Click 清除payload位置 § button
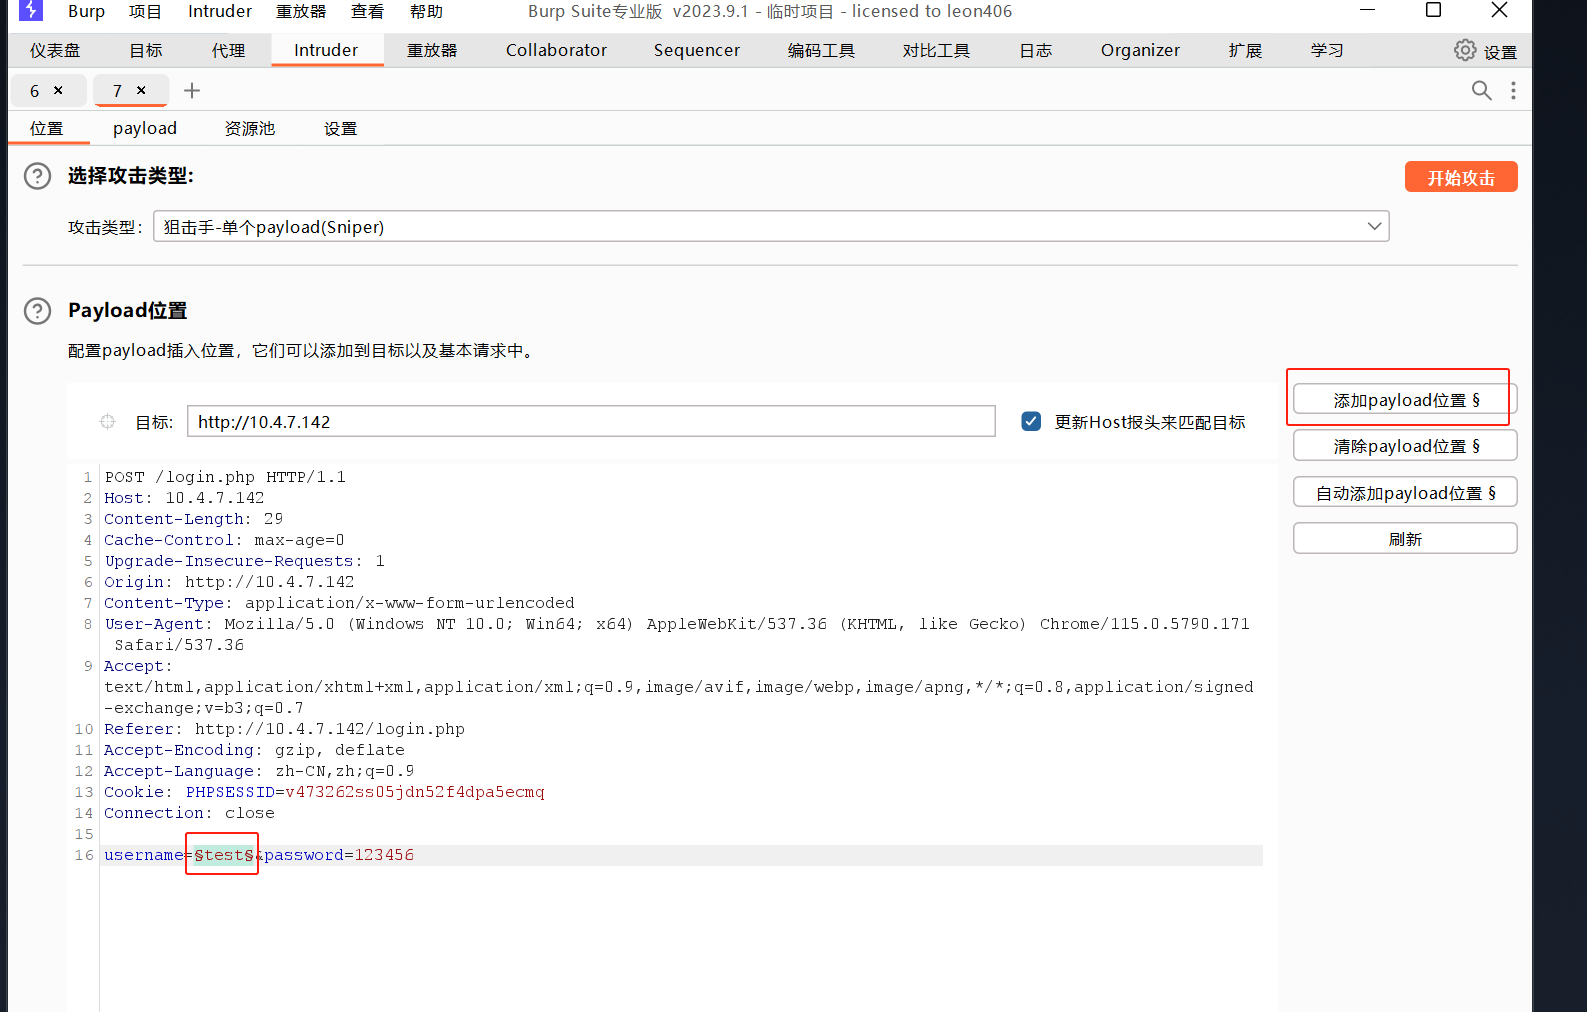Screen dimensions: 1587x1012 (1405, 446)
